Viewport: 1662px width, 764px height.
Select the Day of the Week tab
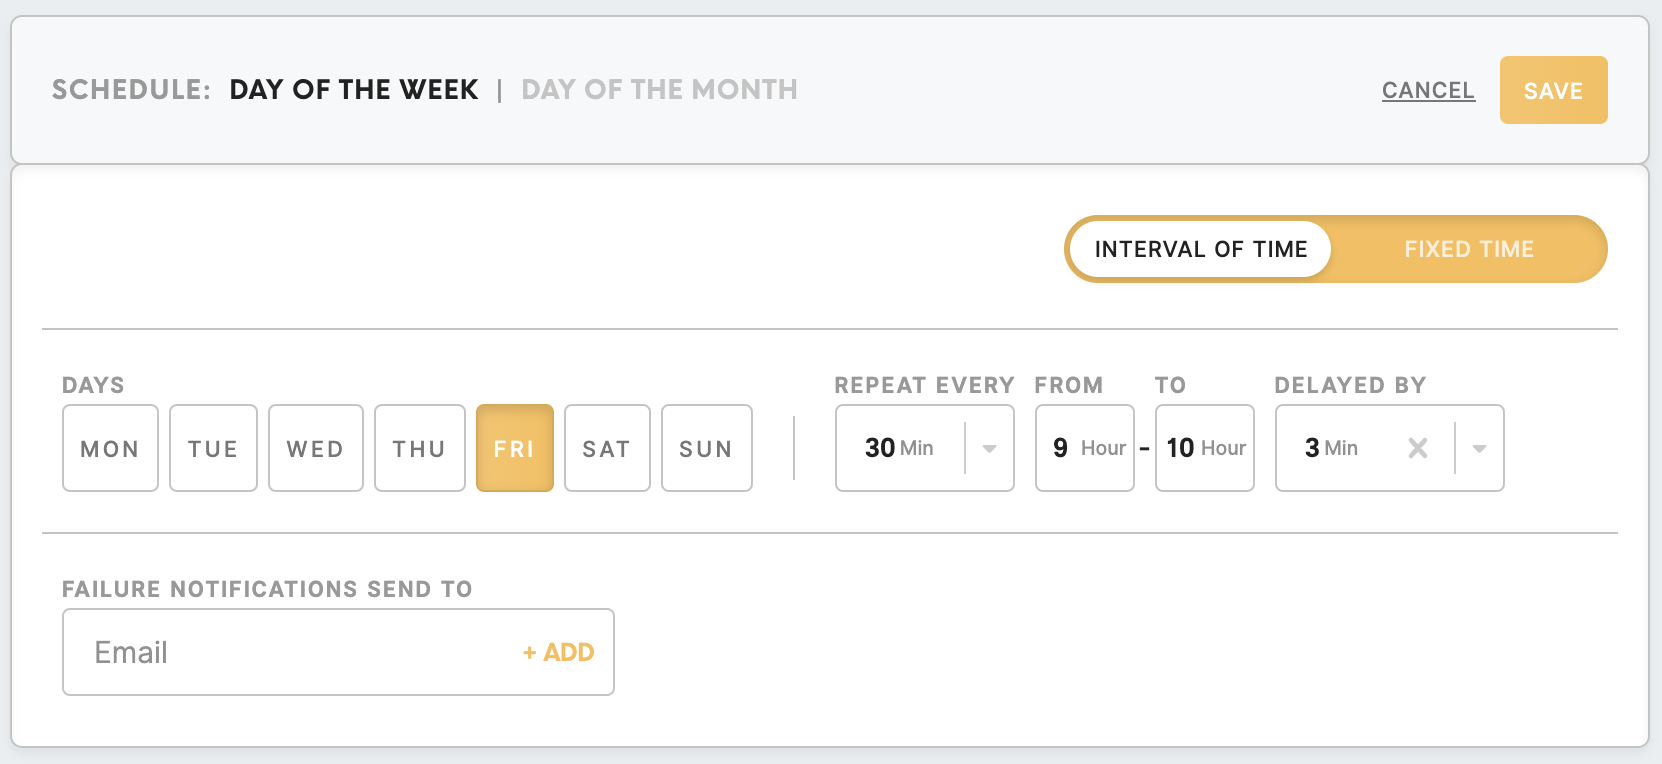354,90
